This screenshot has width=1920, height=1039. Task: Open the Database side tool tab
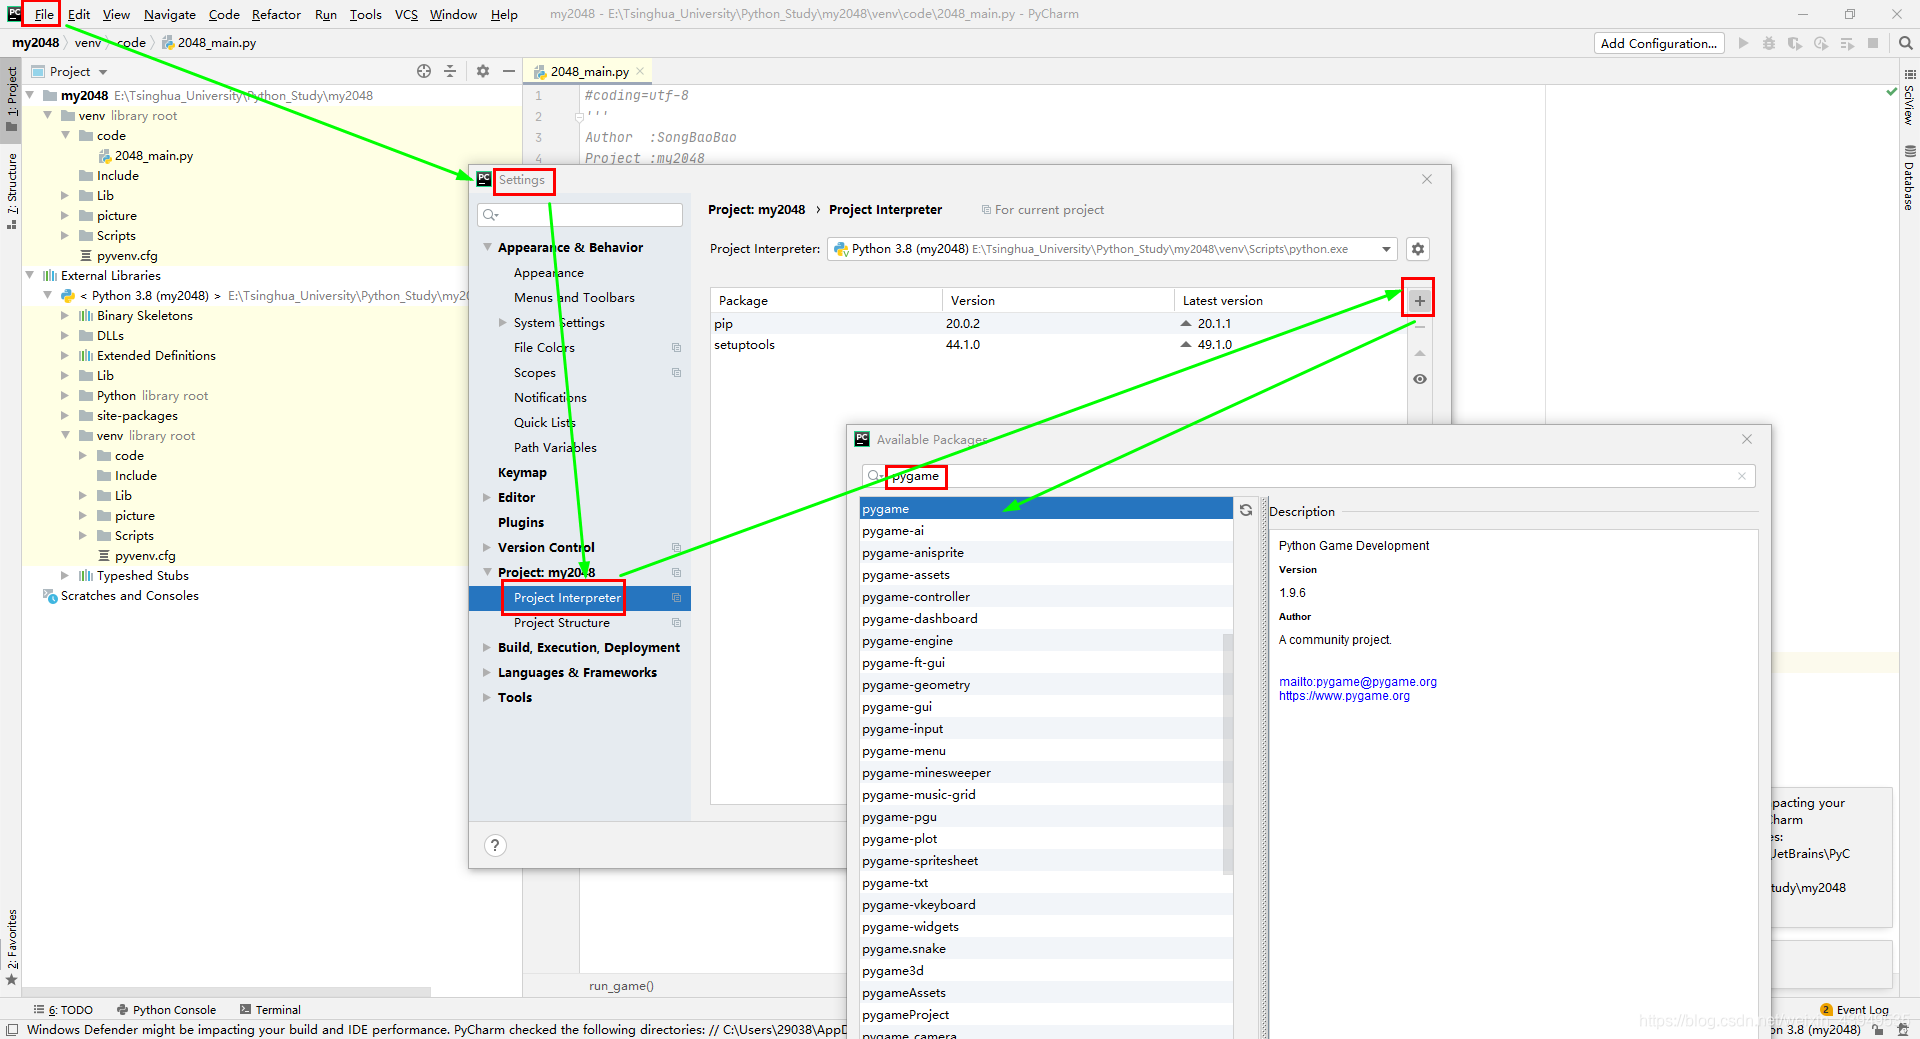pyautogui.click(x=1909, y=179)
